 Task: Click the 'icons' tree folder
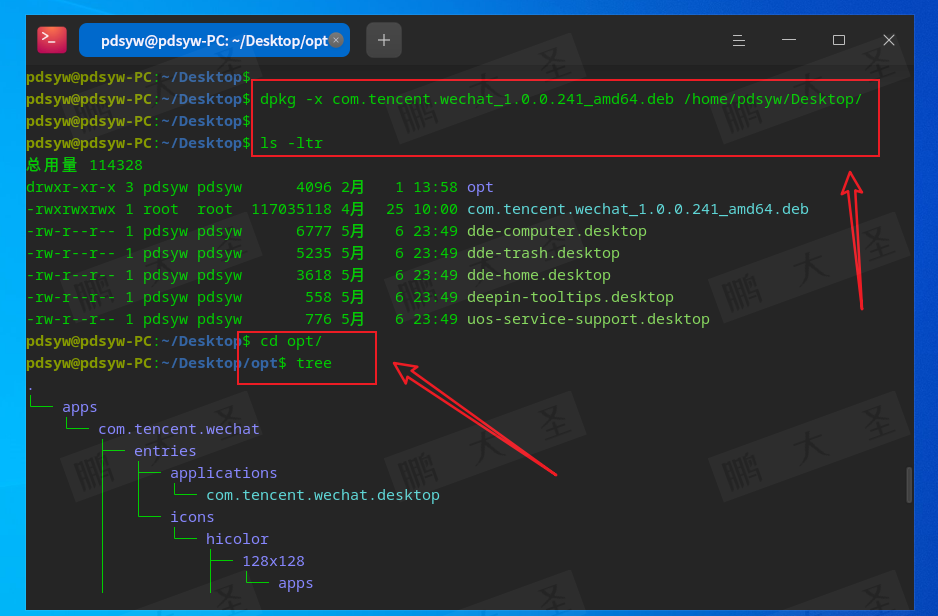(192, 517)
